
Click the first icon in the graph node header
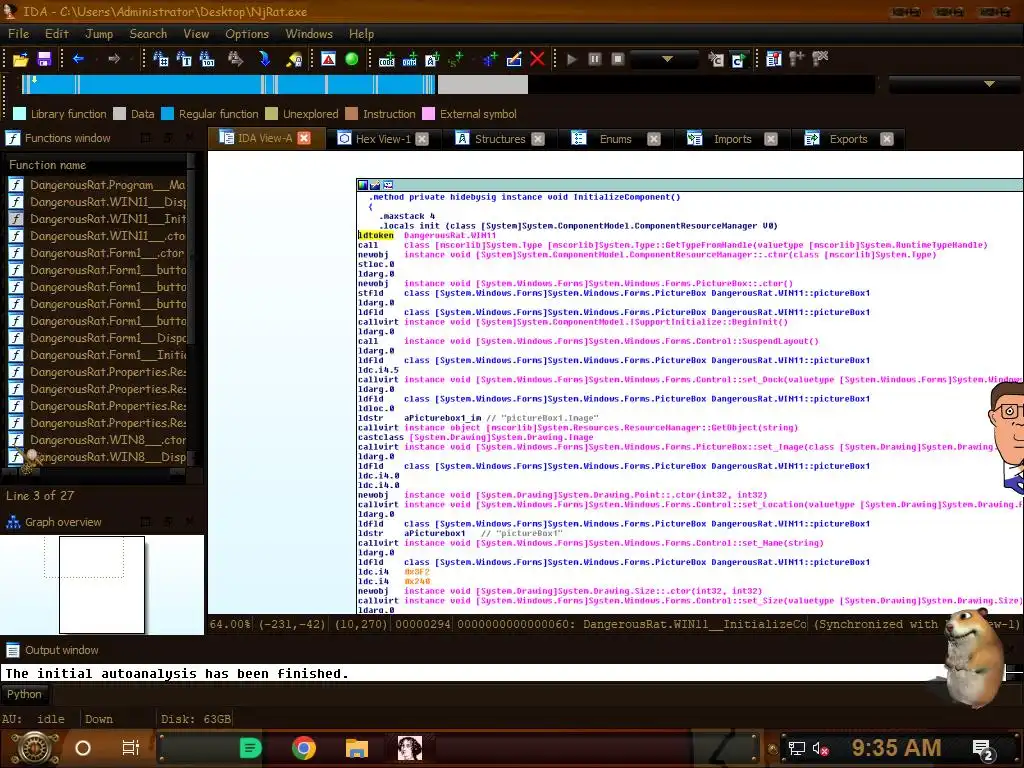362,185
